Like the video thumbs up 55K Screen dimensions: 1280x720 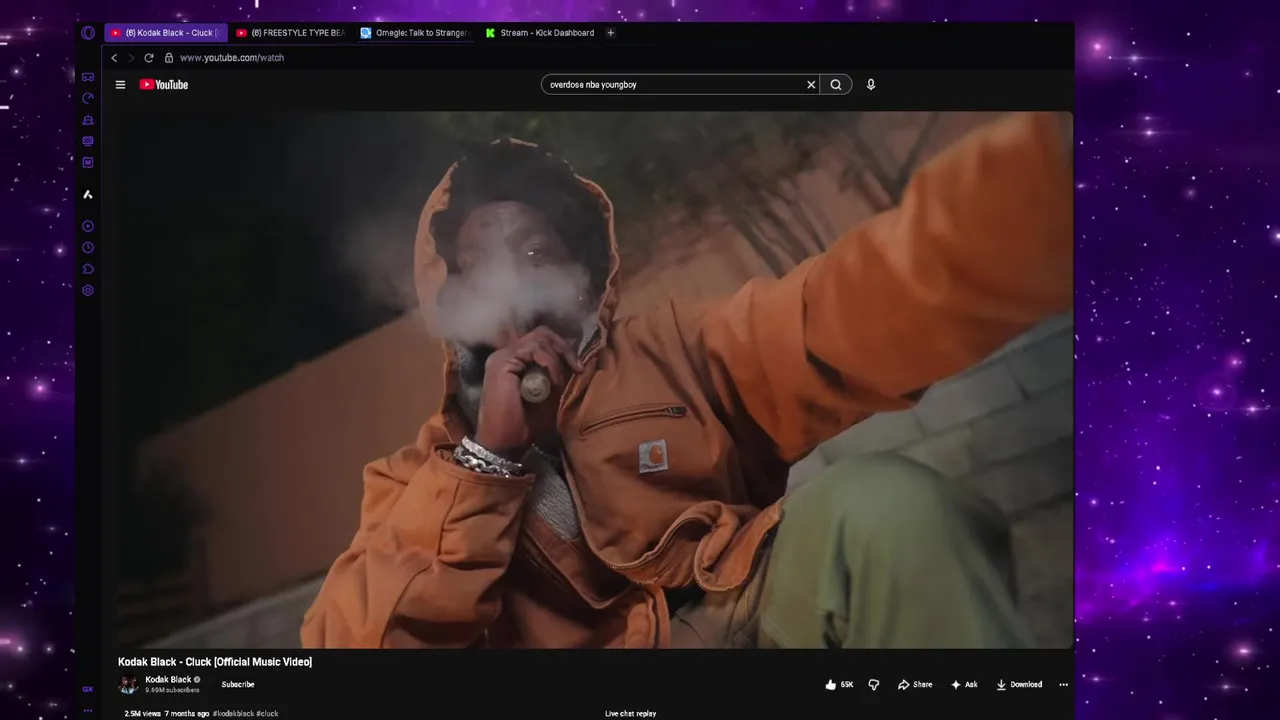click(839, 685)
